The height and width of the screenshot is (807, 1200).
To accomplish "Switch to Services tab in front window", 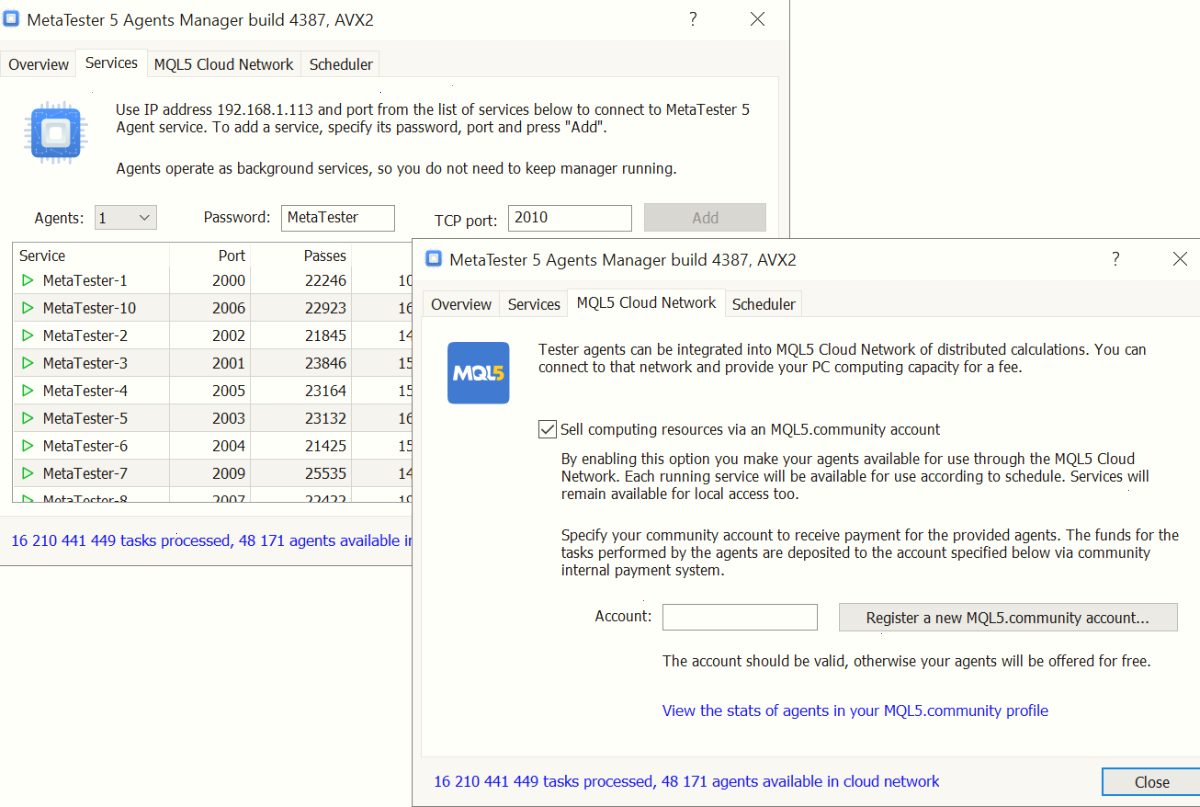I will click(534, 304).
